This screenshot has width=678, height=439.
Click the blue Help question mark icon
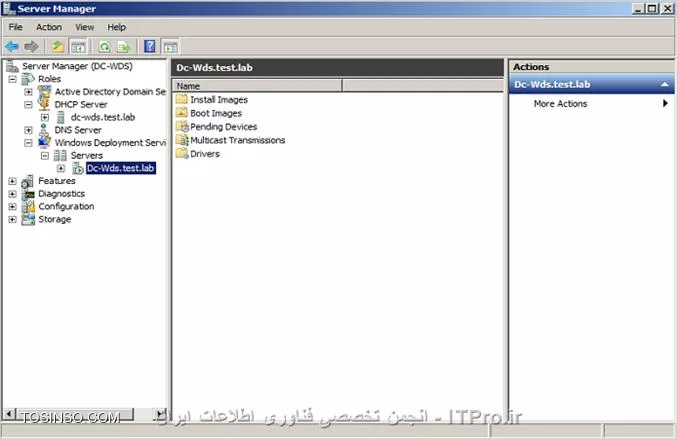coord(150,46)
